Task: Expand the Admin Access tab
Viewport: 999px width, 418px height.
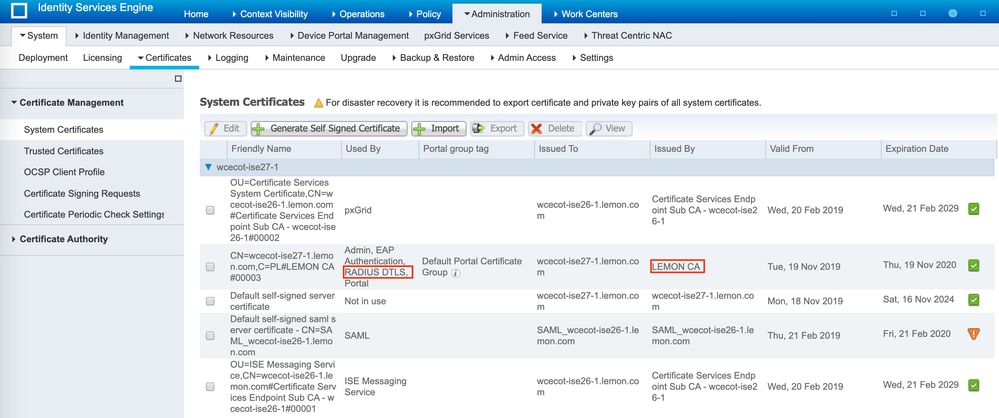Action: pos(522,58)
